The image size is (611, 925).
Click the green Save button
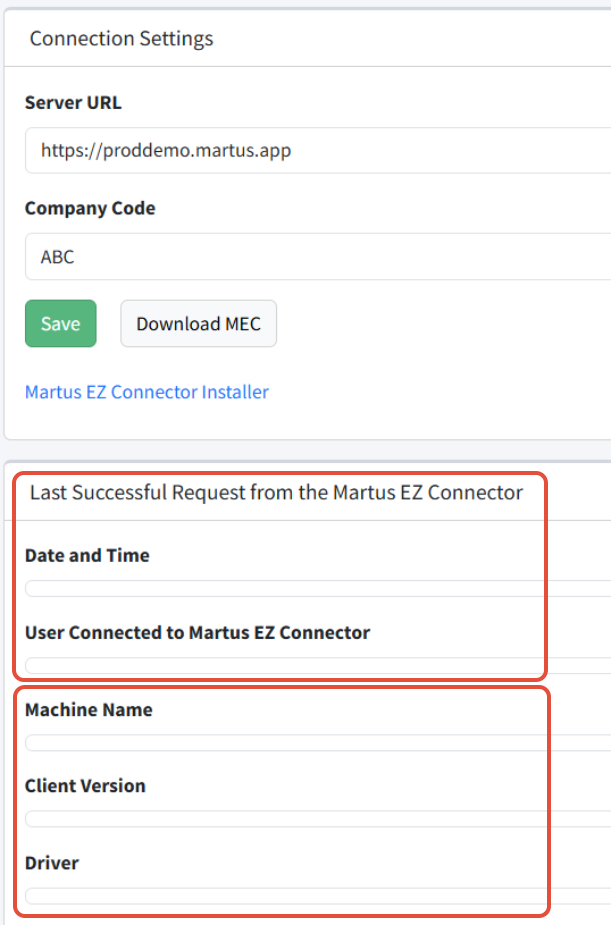61,323
